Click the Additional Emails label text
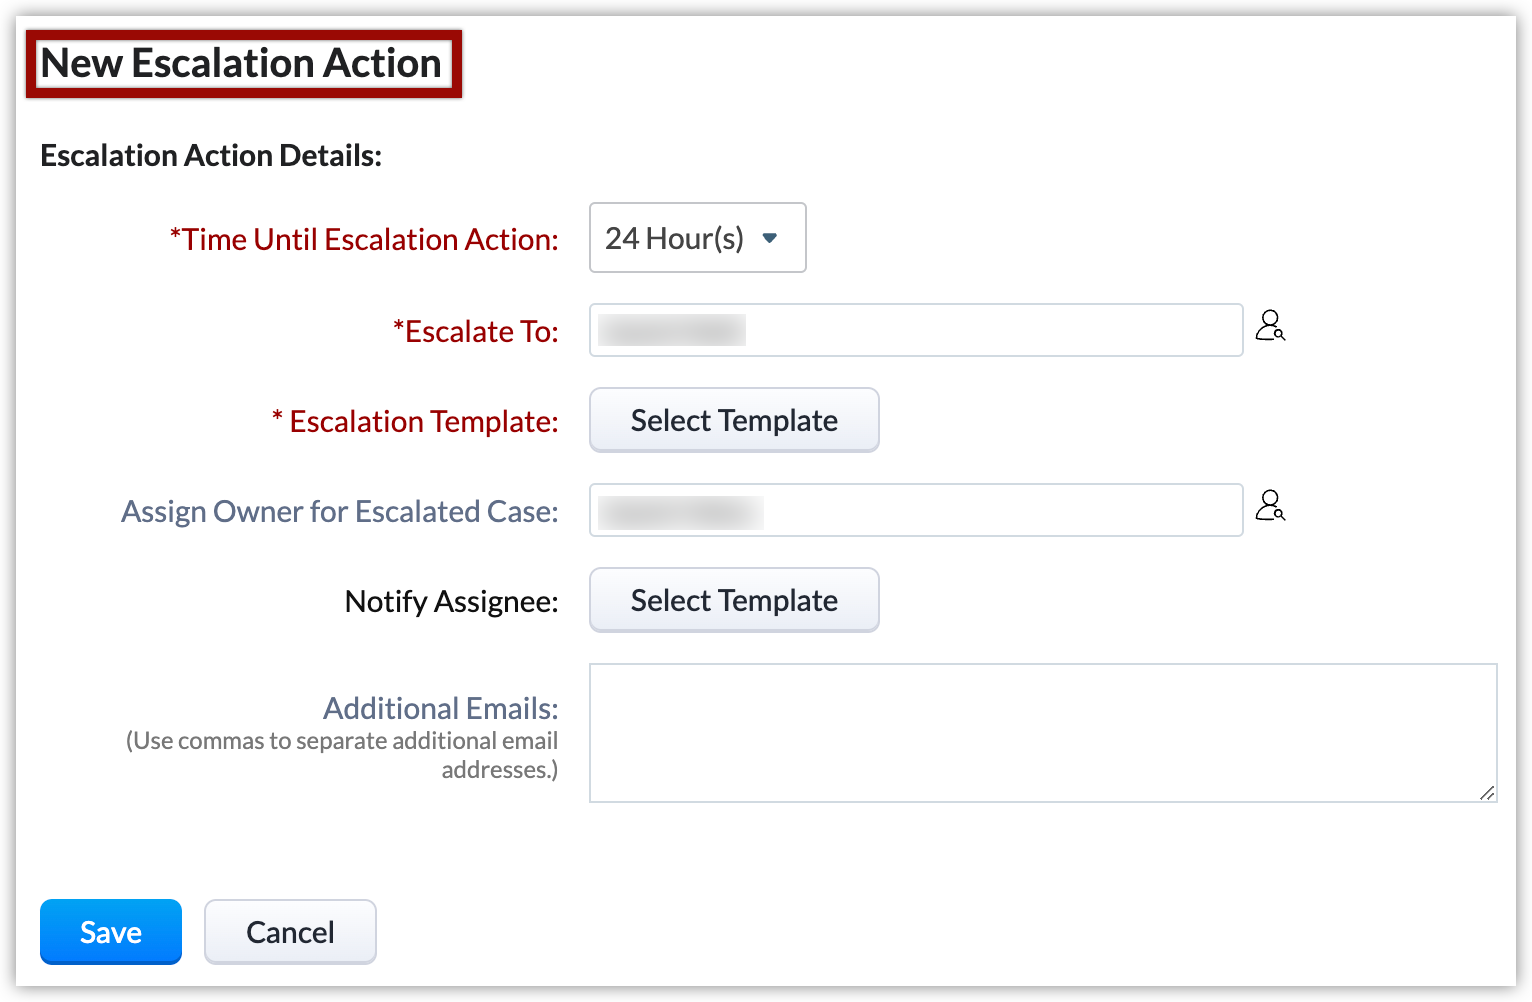This screenshot has height=1002, width=1532. pos(440,708)
